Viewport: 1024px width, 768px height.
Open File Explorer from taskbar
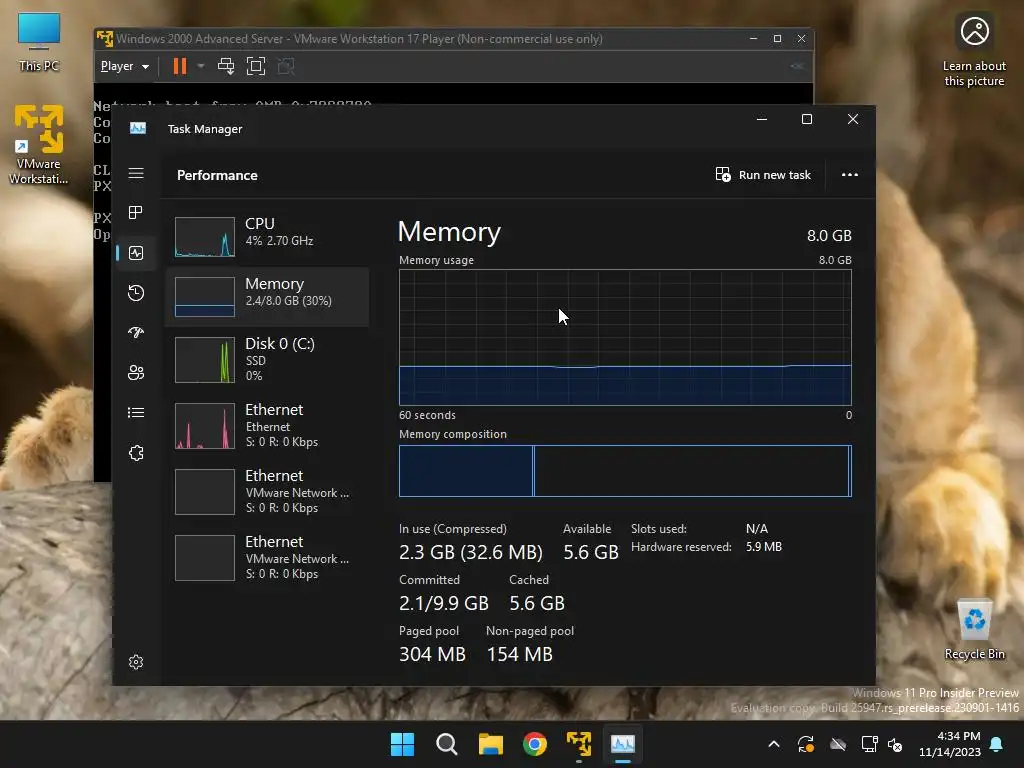[x=490, y=744]
